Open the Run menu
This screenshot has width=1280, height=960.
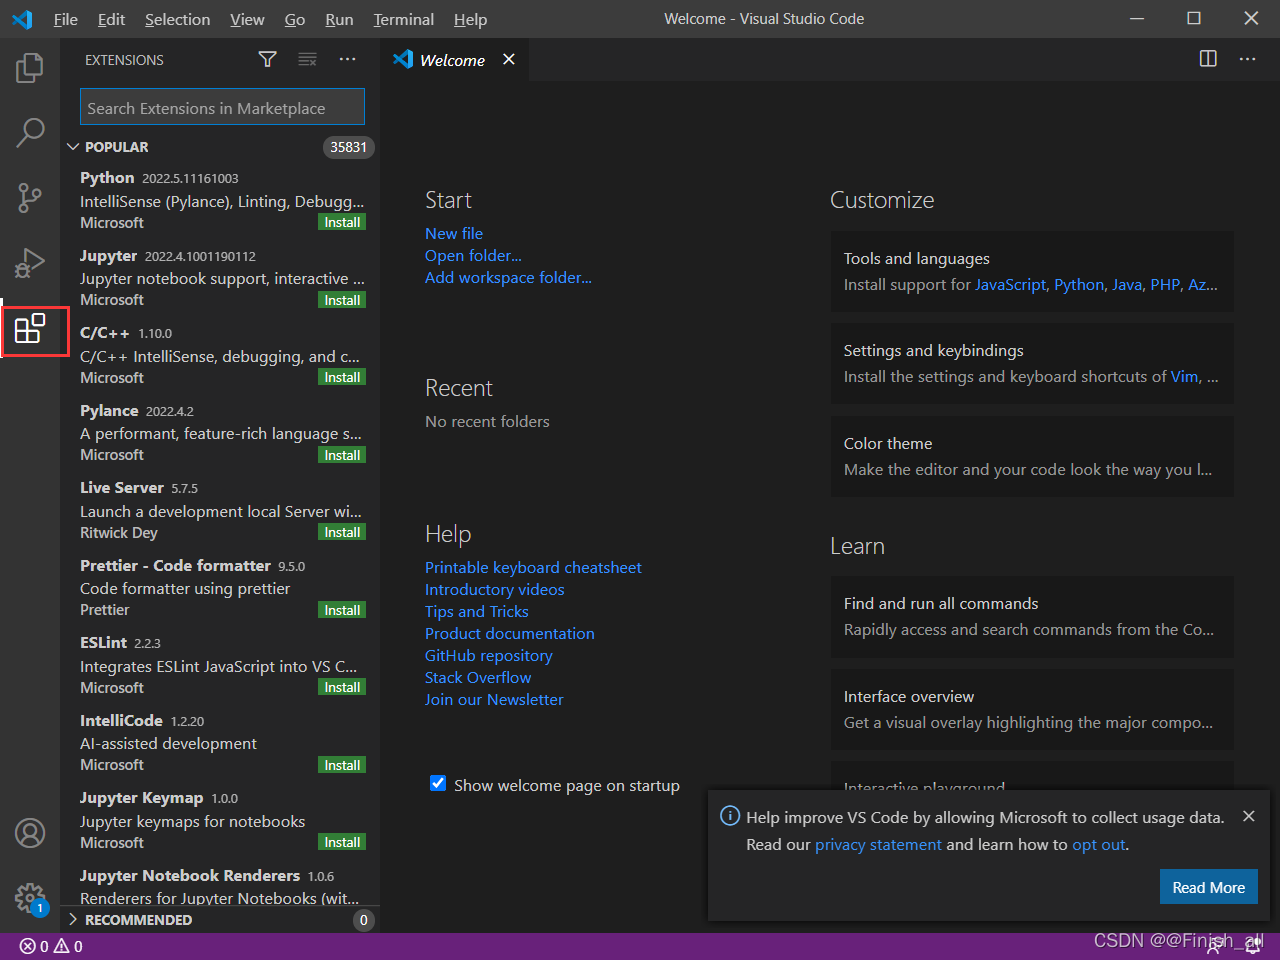point(339,19)
